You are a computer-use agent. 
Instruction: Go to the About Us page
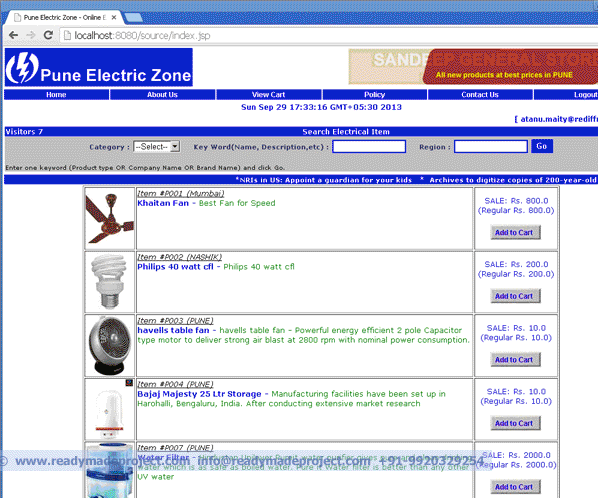point(162,95)
